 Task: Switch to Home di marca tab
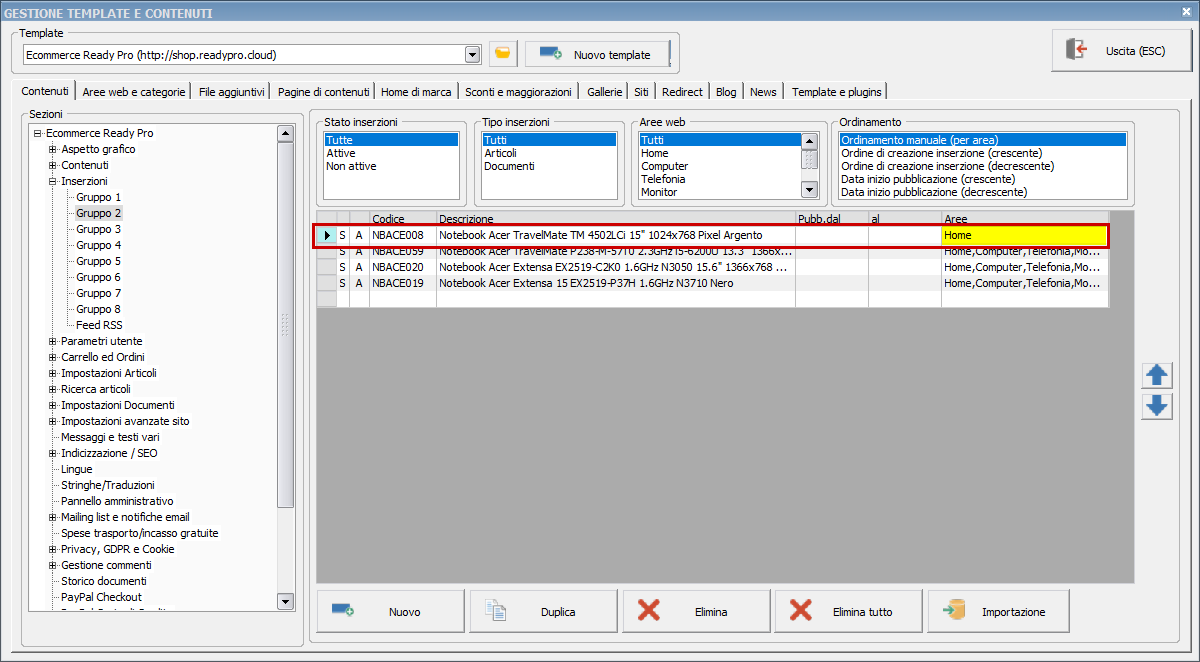(417, 91)
